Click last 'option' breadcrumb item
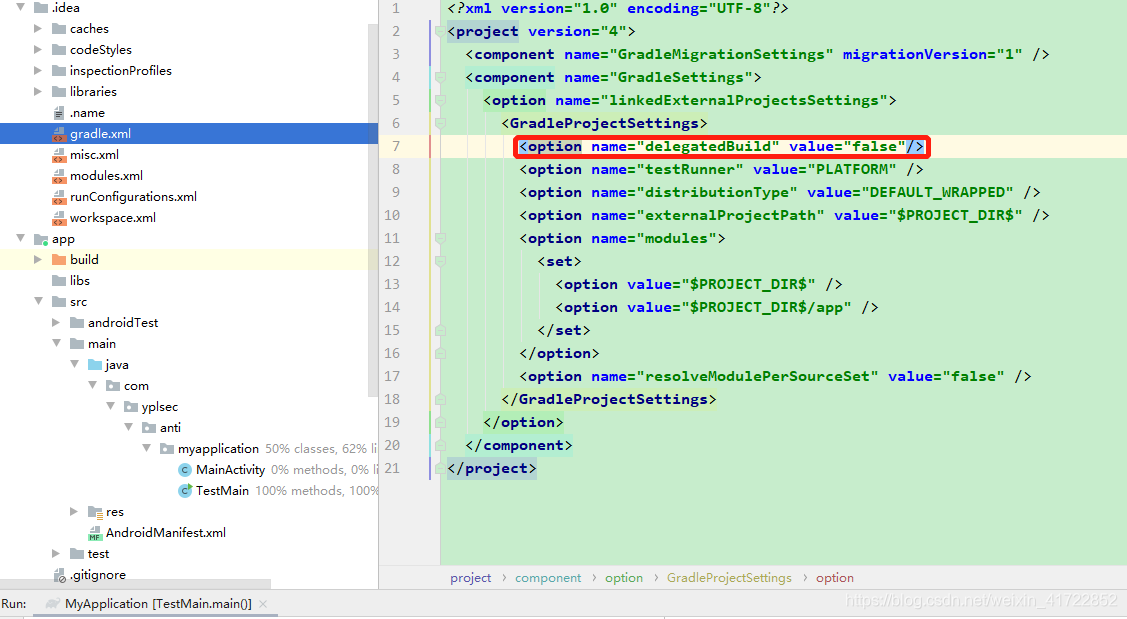This screenshot has height=619, width=1127. pyautogui.click(x=834, y=578)
